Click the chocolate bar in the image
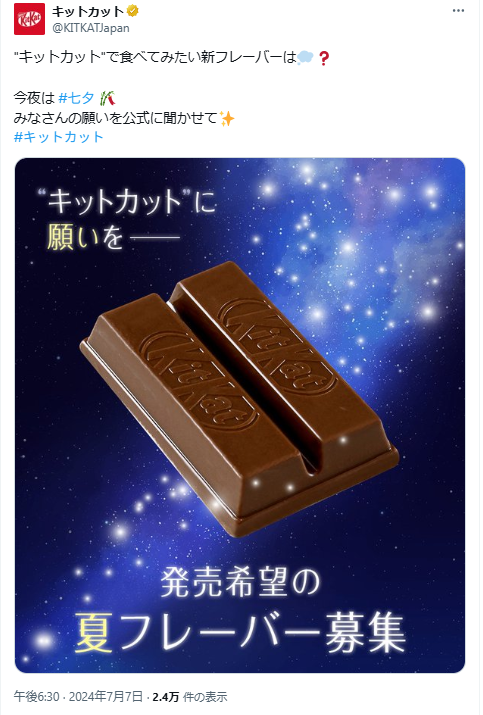483x715 pixels. 239,398
